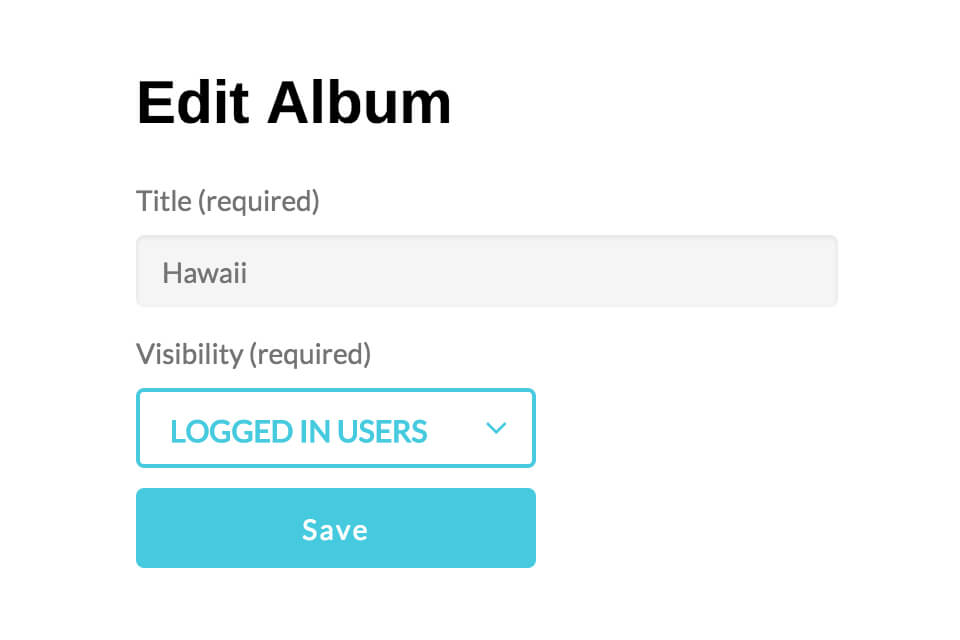Expand the visibility options via the chevron

pyautogui.click(x=496, y=428)
